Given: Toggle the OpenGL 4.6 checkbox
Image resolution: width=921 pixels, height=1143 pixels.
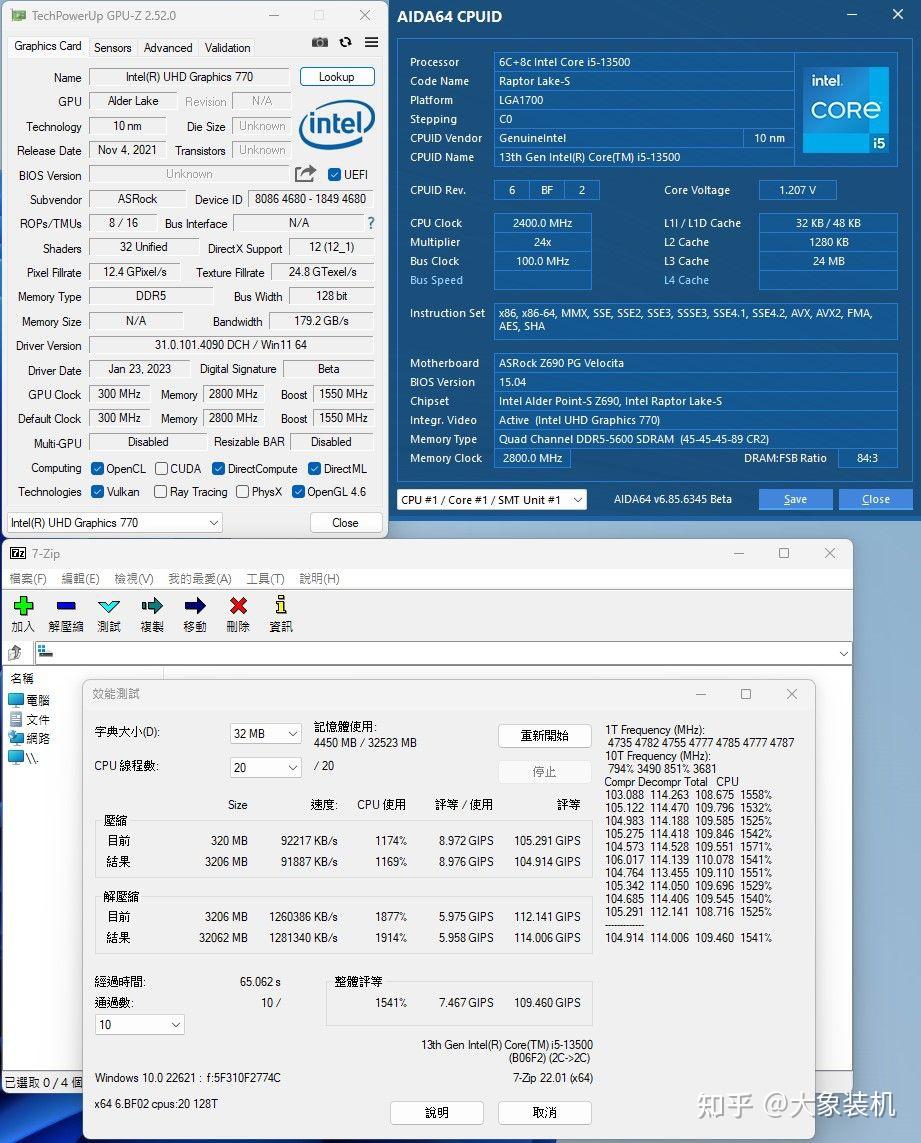Looking at the screenshot, I should [x=298, y=491].
